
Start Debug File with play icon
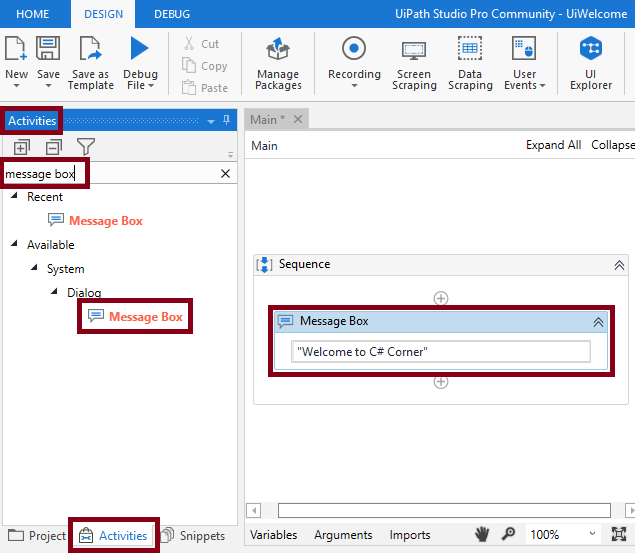[x=140, y=48]
